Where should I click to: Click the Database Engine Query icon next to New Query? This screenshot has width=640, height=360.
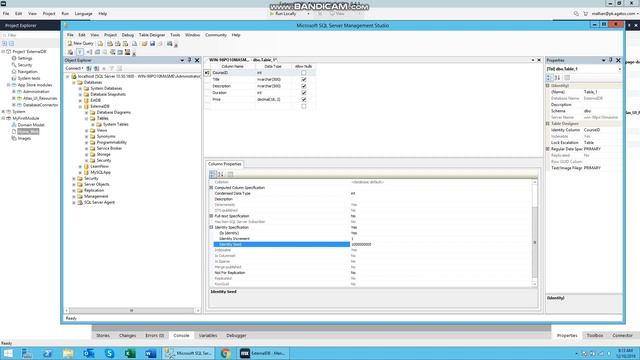pos(100,43)
